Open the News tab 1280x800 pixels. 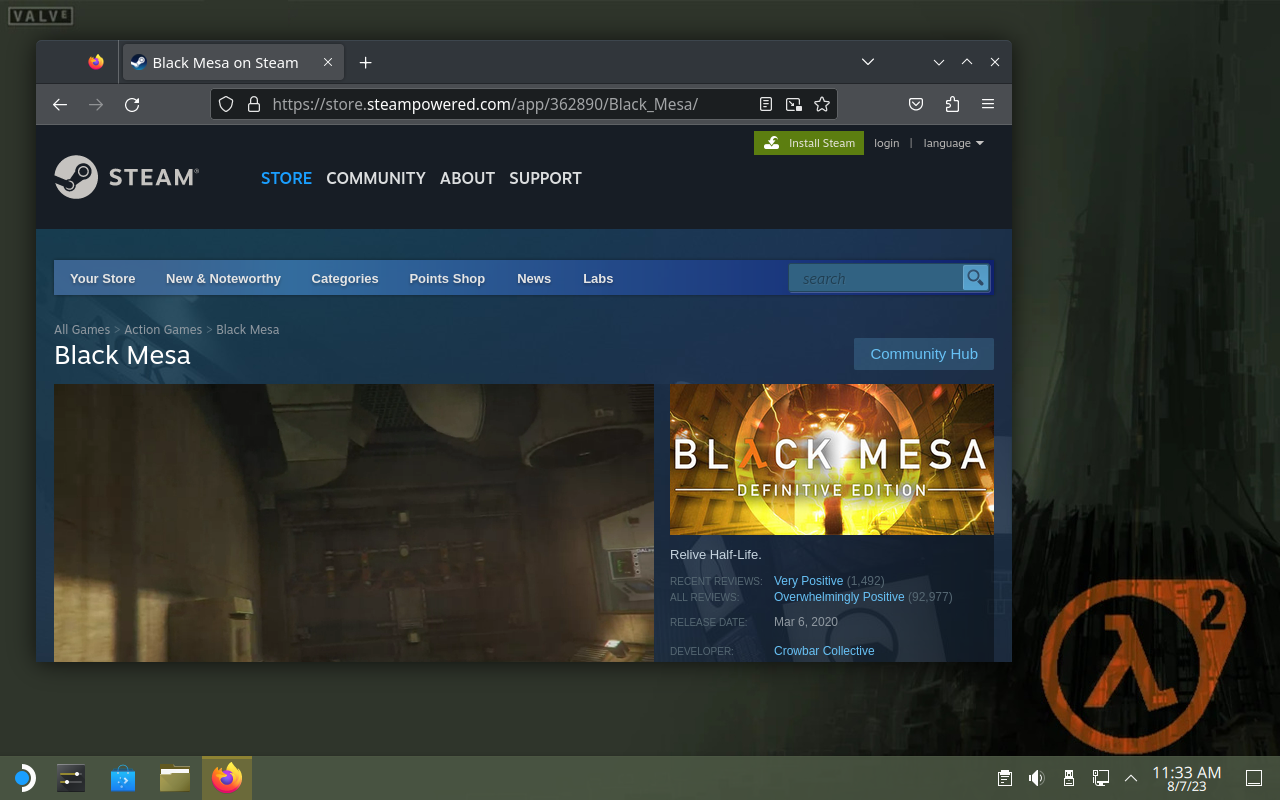(534, 279)
